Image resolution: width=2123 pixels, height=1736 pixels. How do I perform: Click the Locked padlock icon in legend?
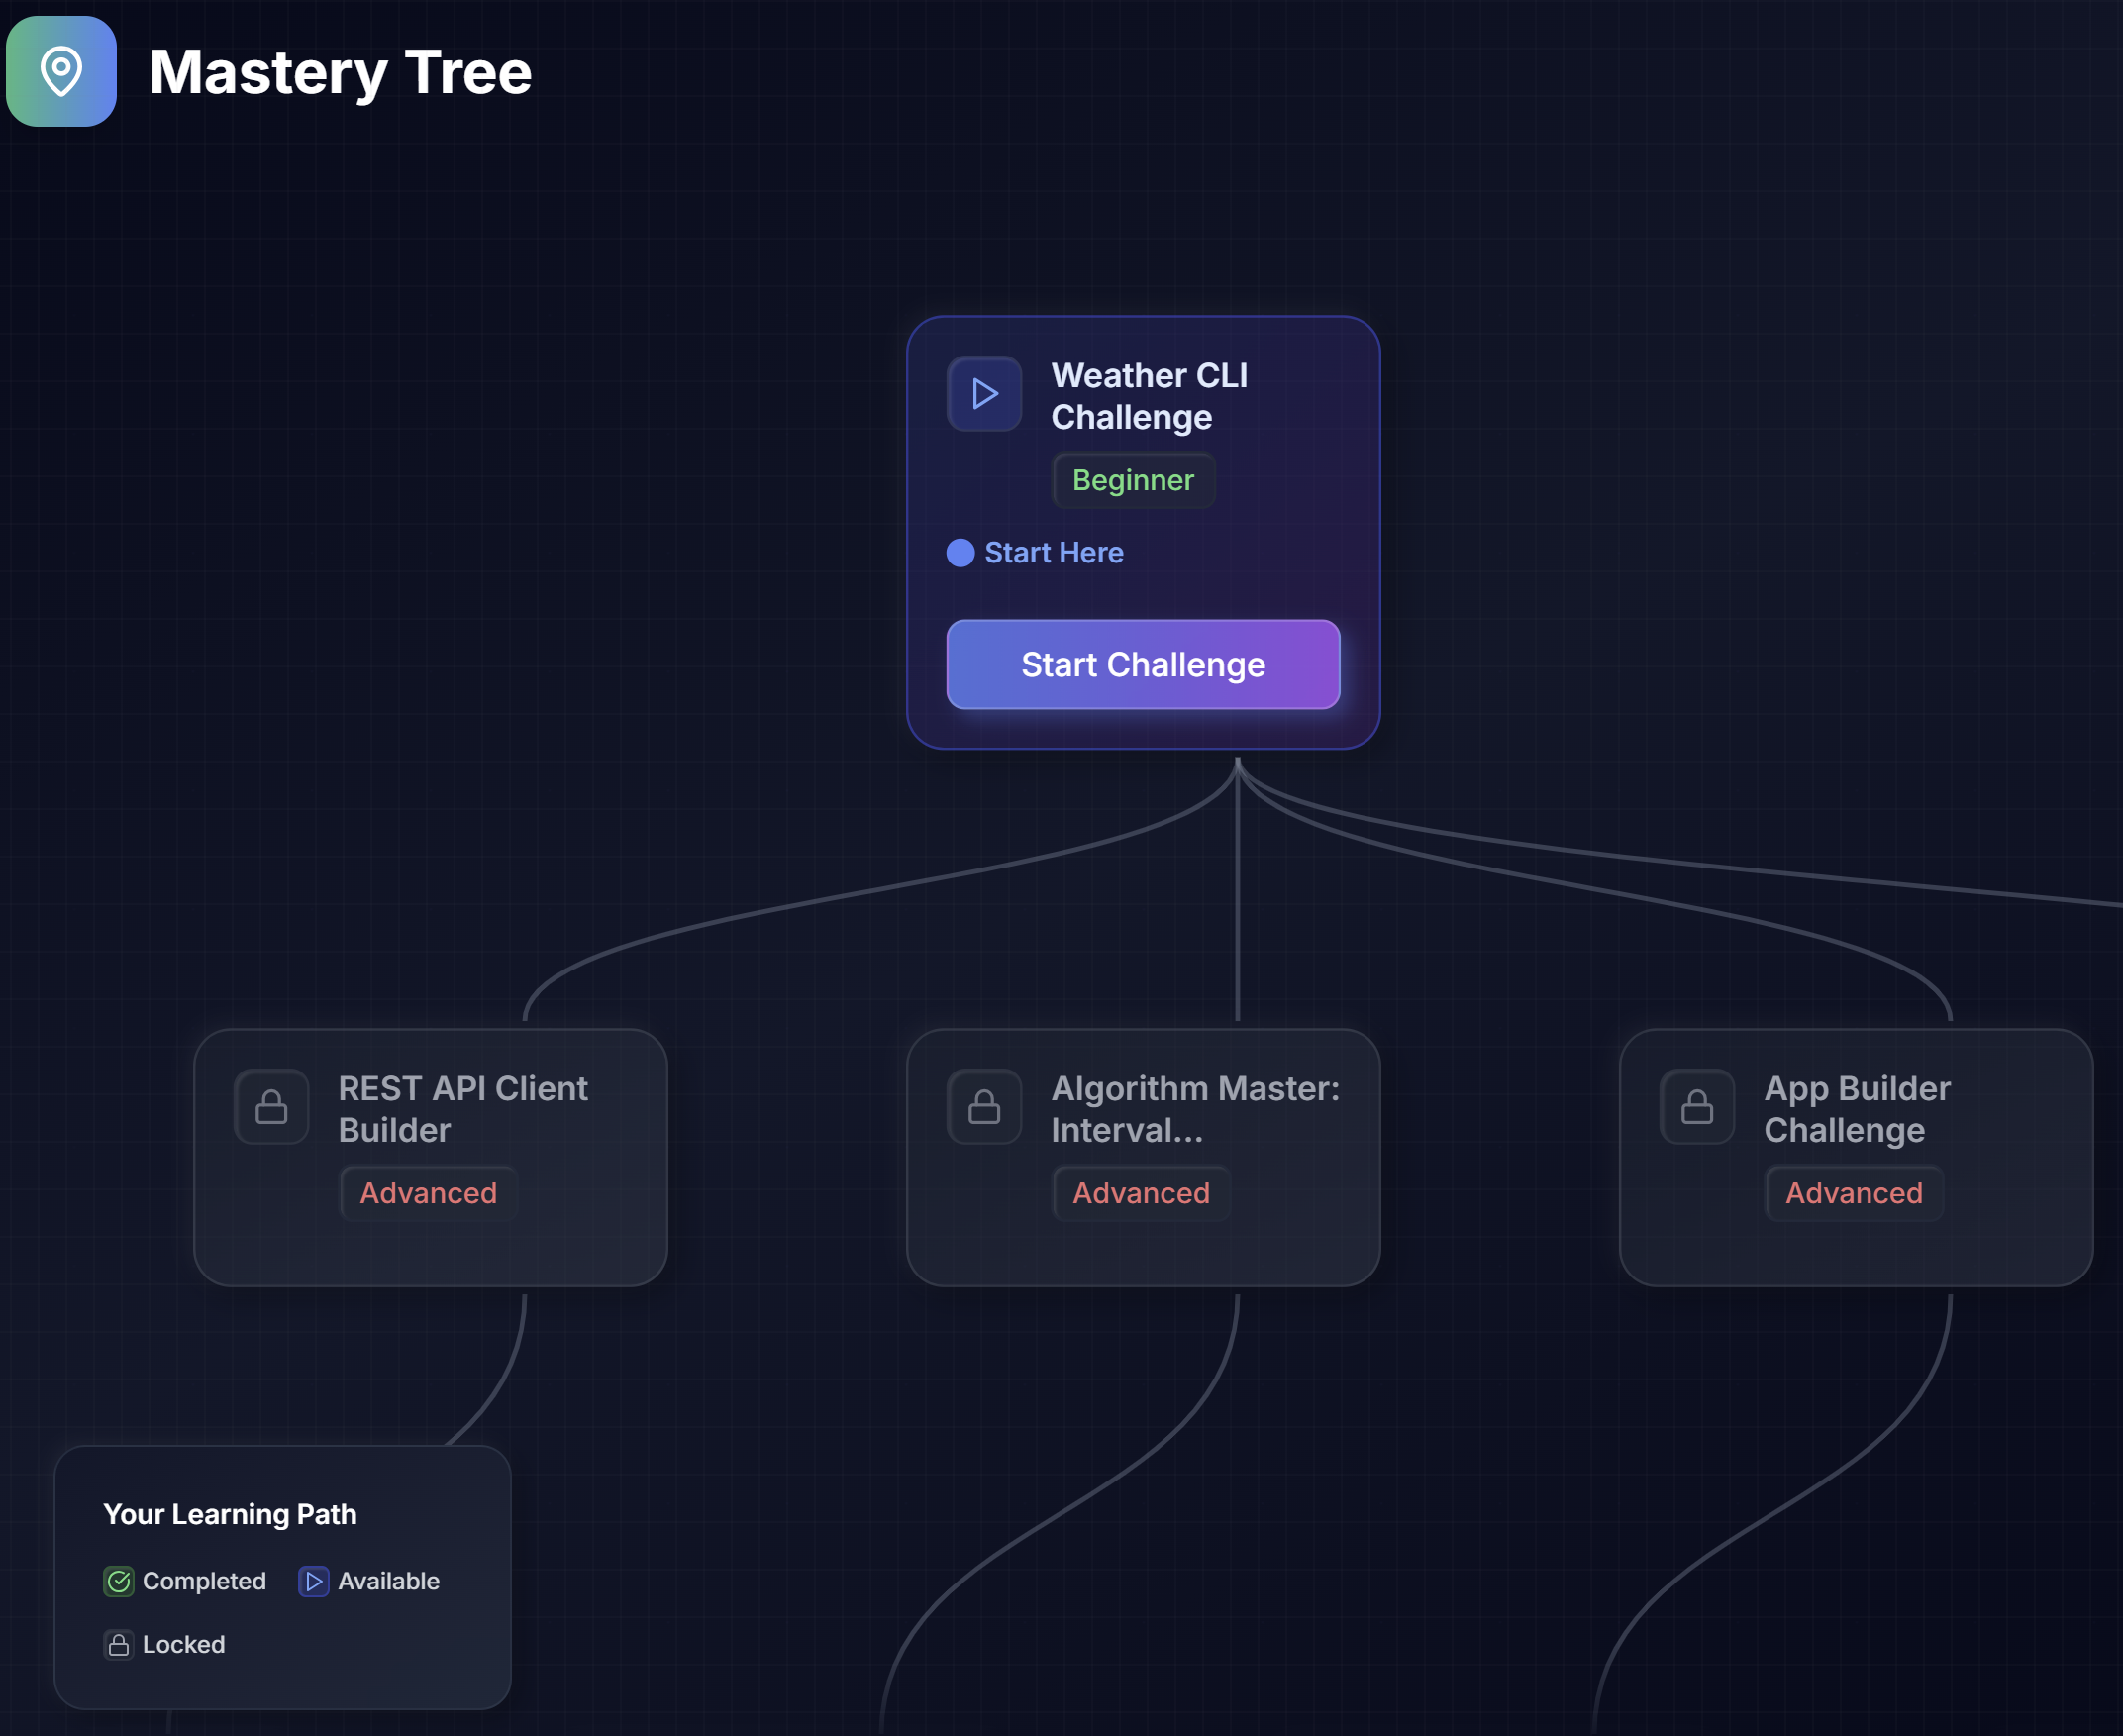click(x=119, y=1645)
